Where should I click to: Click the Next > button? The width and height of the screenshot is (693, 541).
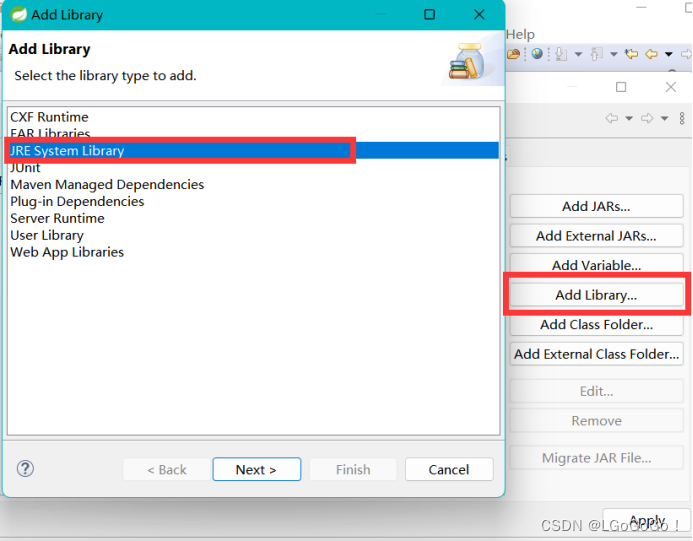tap(256, 469)
